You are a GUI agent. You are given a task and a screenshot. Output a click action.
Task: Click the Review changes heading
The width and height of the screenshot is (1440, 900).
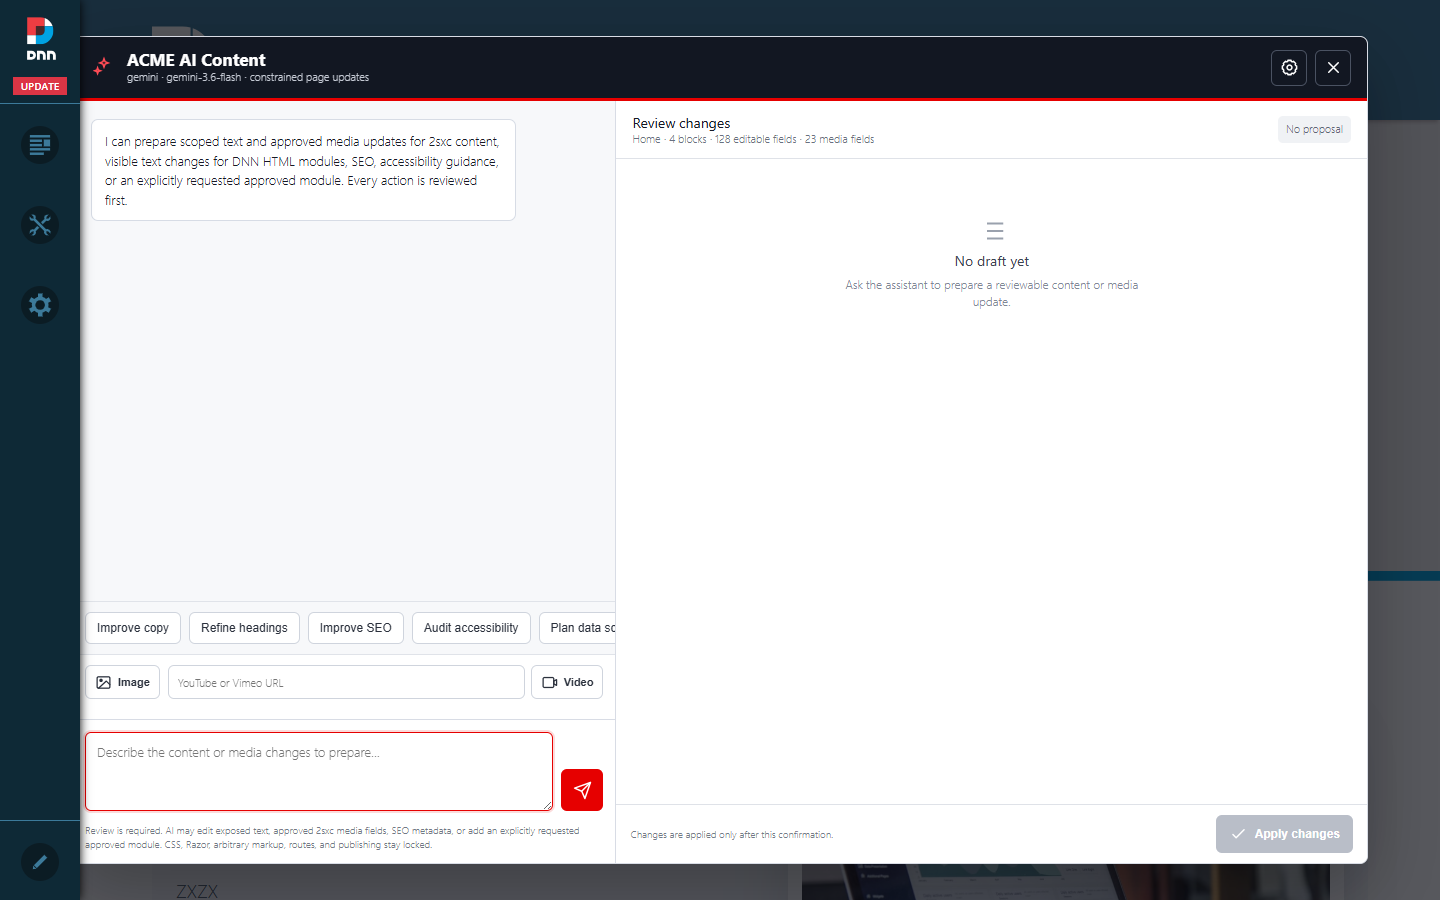pos(681,123)
